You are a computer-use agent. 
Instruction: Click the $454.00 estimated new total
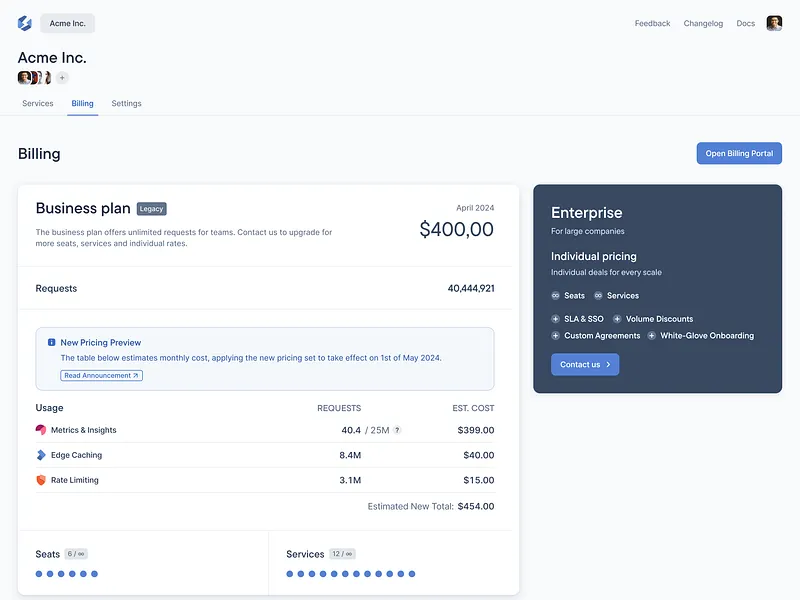point(476,507)
